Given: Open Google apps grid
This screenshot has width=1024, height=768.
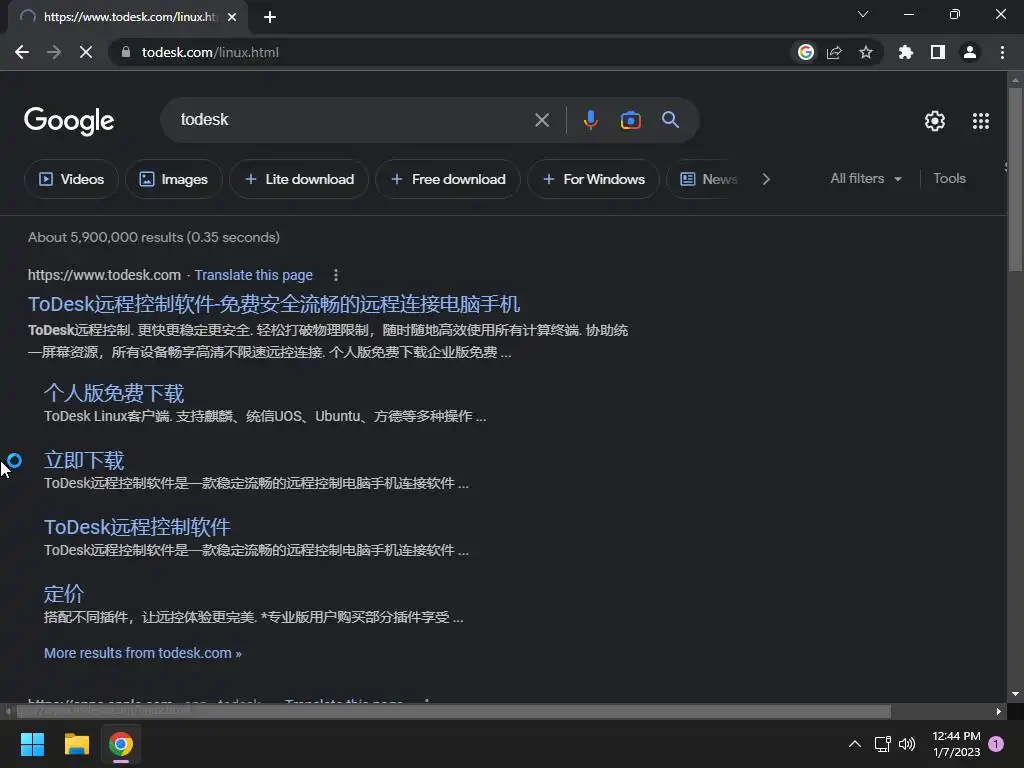Looking at the screenshot, I should 981,121.
